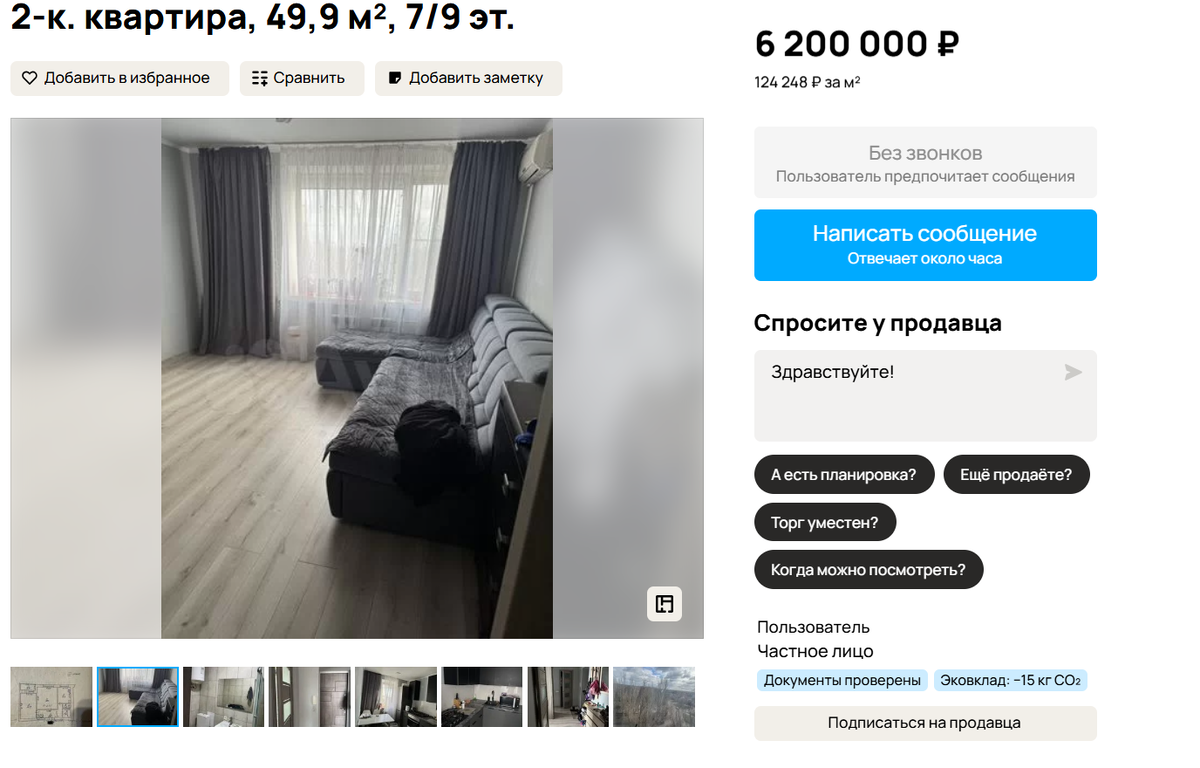Open the floor plan icon on the photo
This screenshot has width=1200, height=768.
[665, 604]
